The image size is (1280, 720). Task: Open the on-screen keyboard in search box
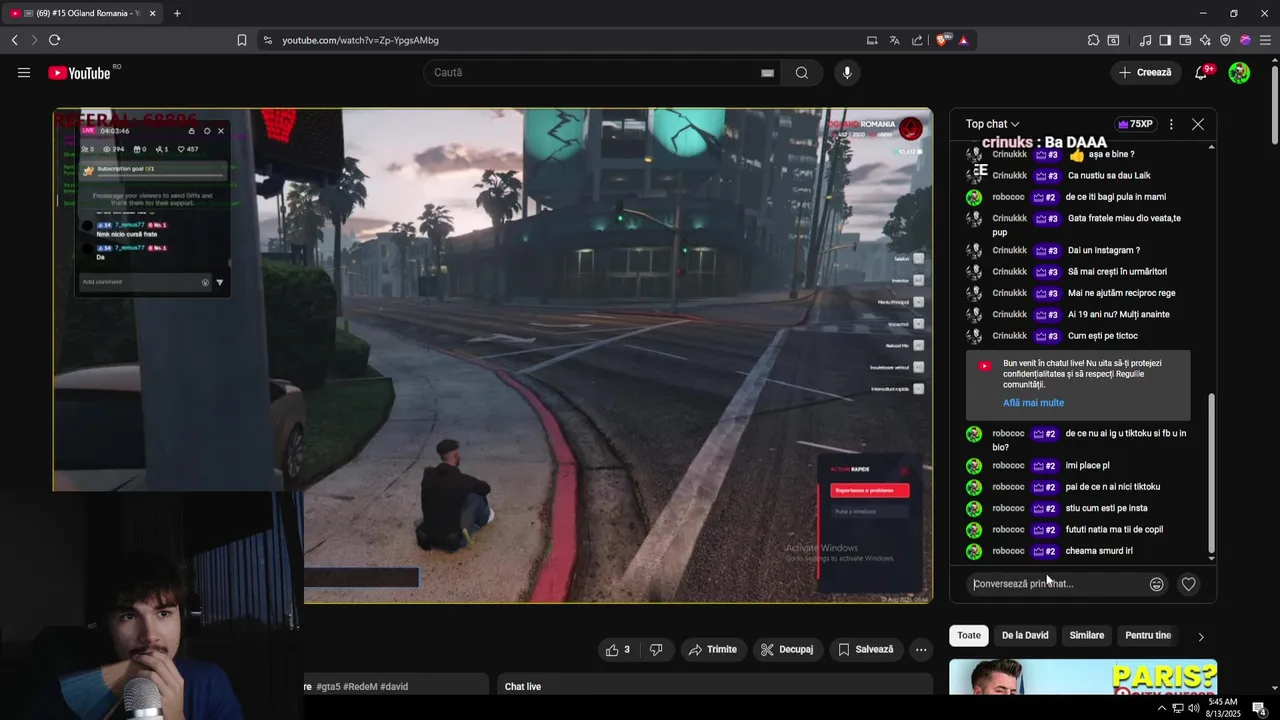[x=767, y=73]
